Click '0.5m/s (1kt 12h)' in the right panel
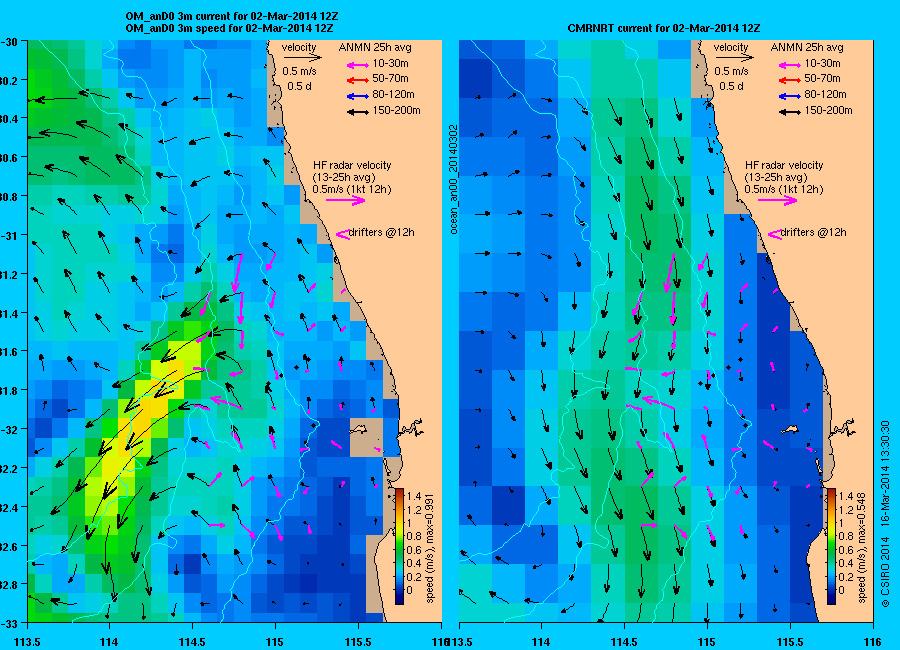This screenshot has width=900, height=650. pos(783,189)
